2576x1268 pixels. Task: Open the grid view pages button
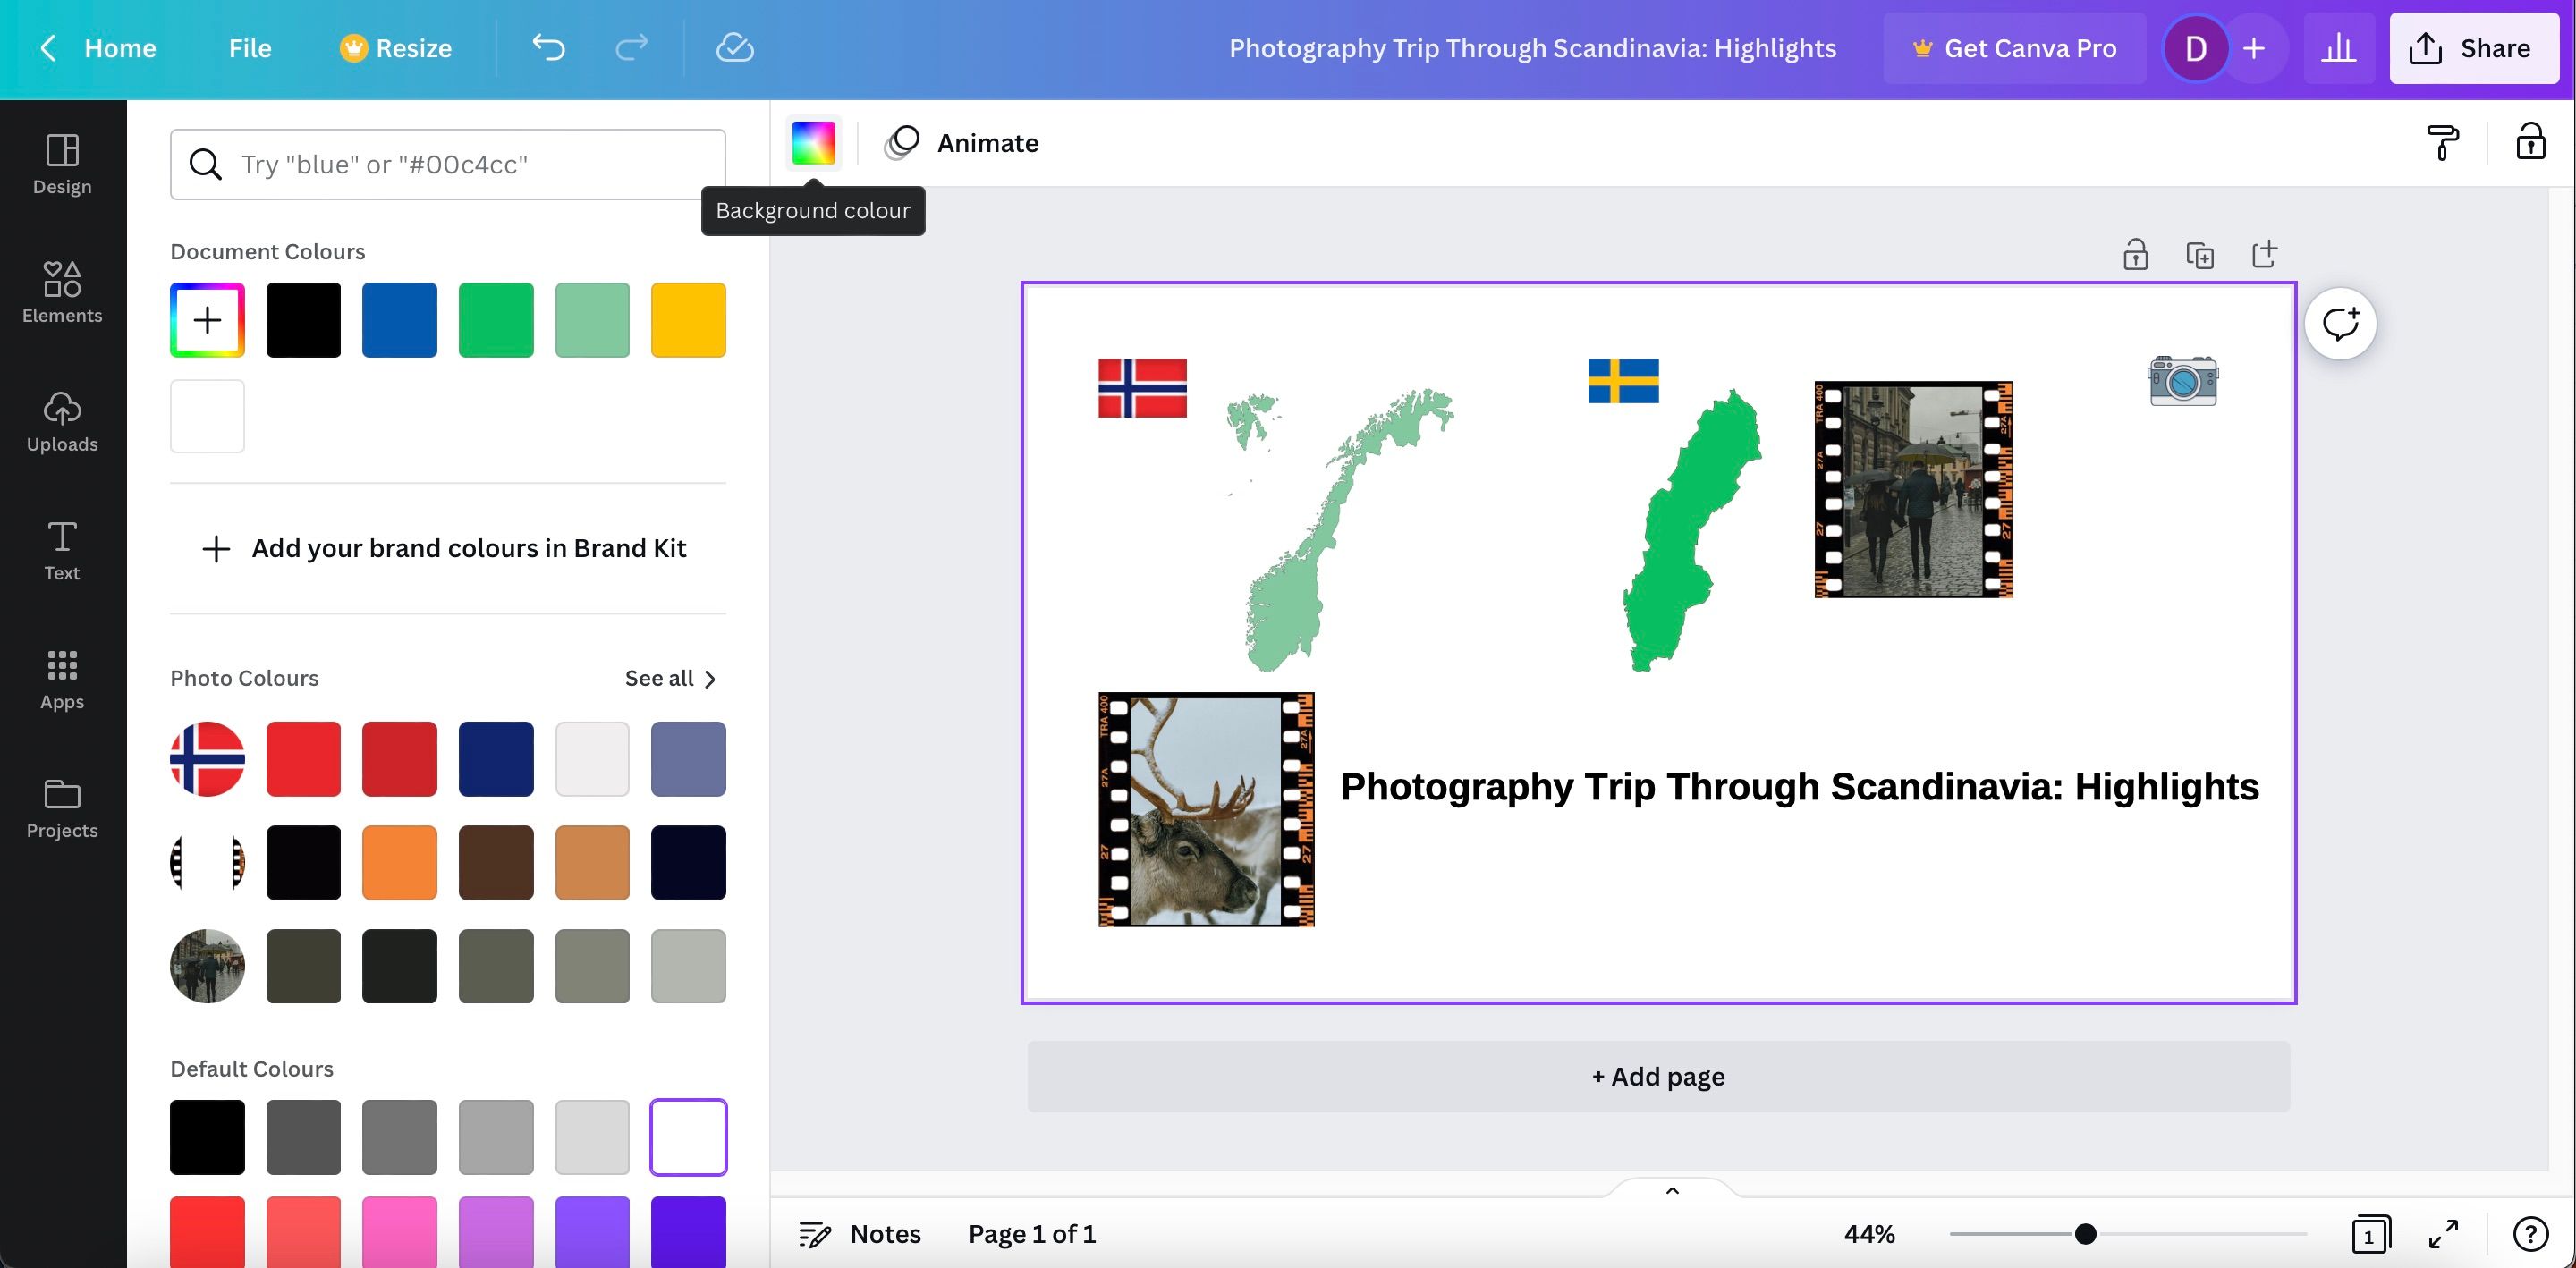pos(2369,1233)
